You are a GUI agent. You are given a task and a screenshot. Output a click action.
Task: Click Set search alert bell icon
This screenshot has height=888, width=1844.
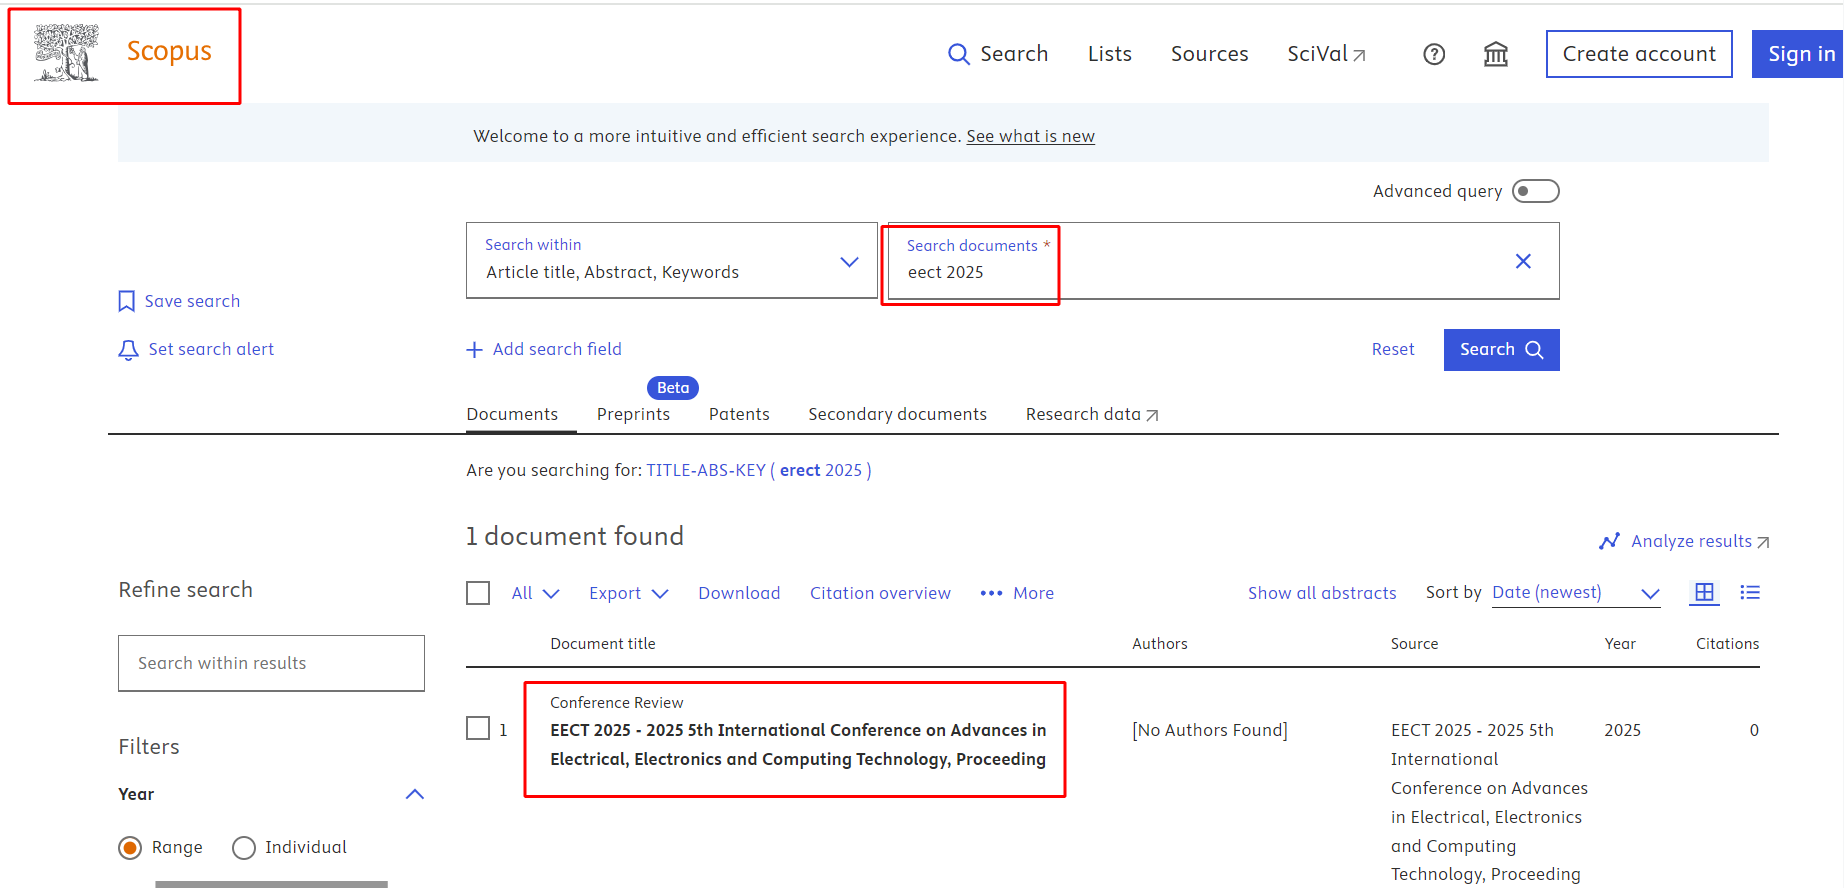128,350
